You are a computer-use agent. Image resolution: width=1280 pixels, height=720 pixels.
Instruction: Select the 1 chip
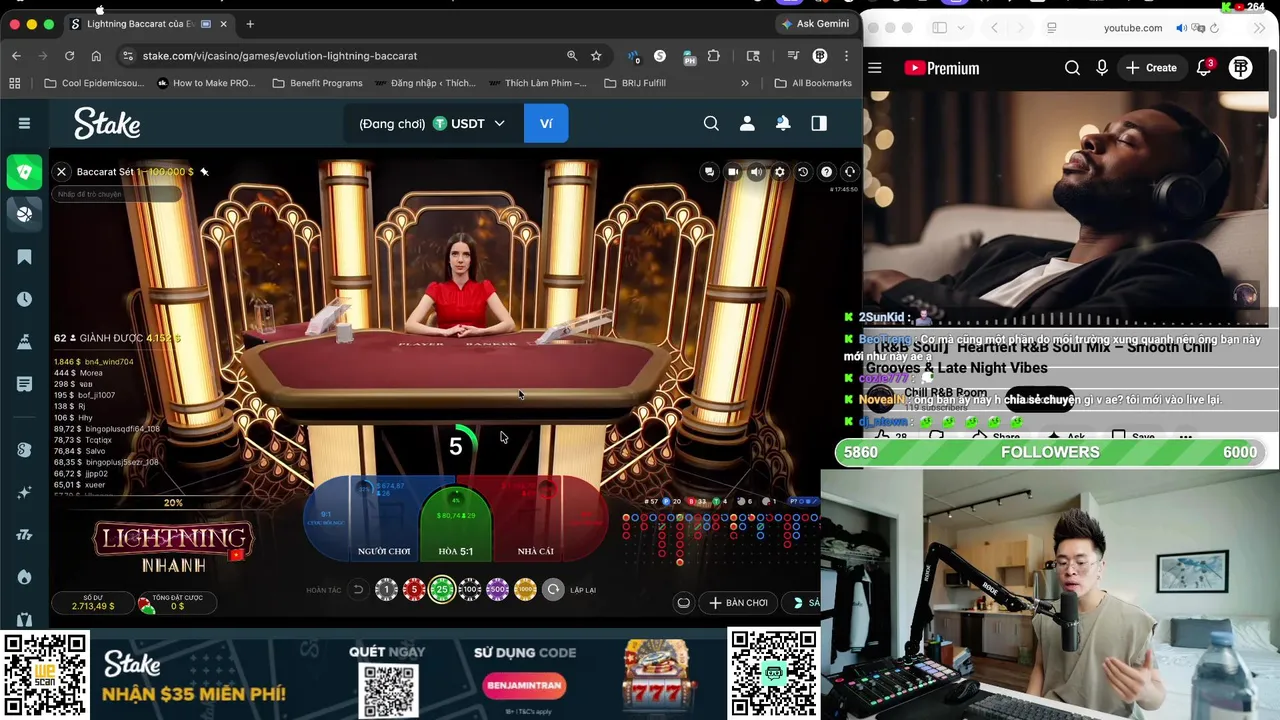(386, 590)
